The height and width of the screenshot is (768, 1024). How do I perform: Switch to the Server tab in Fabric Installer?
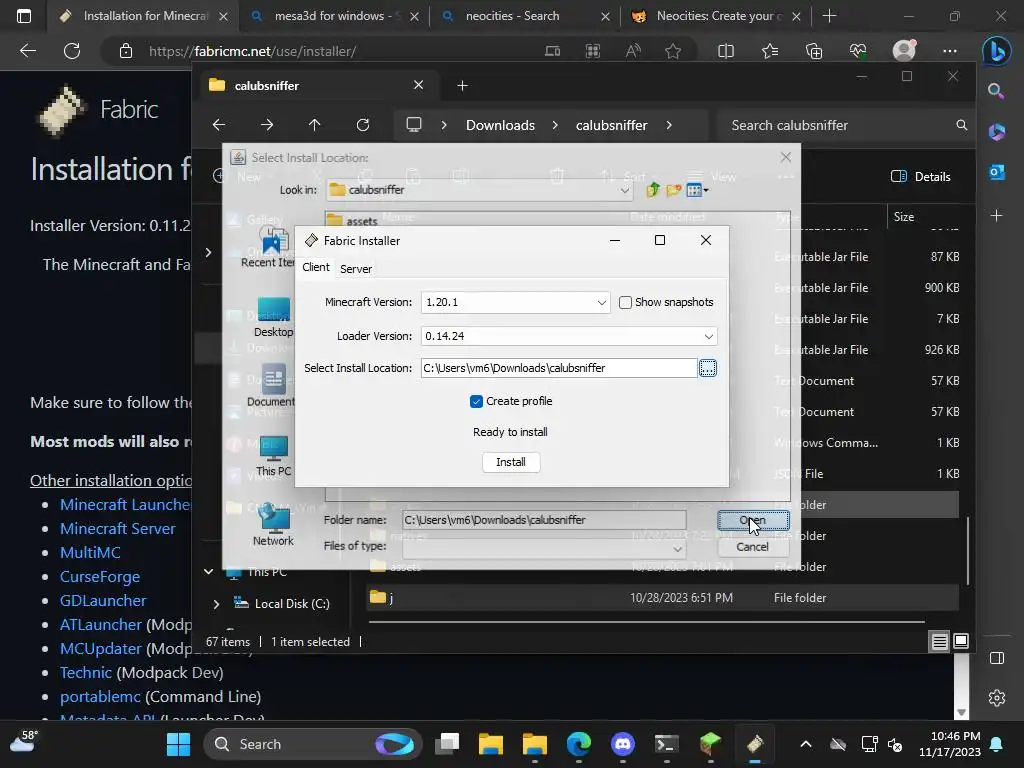point(356,268)
